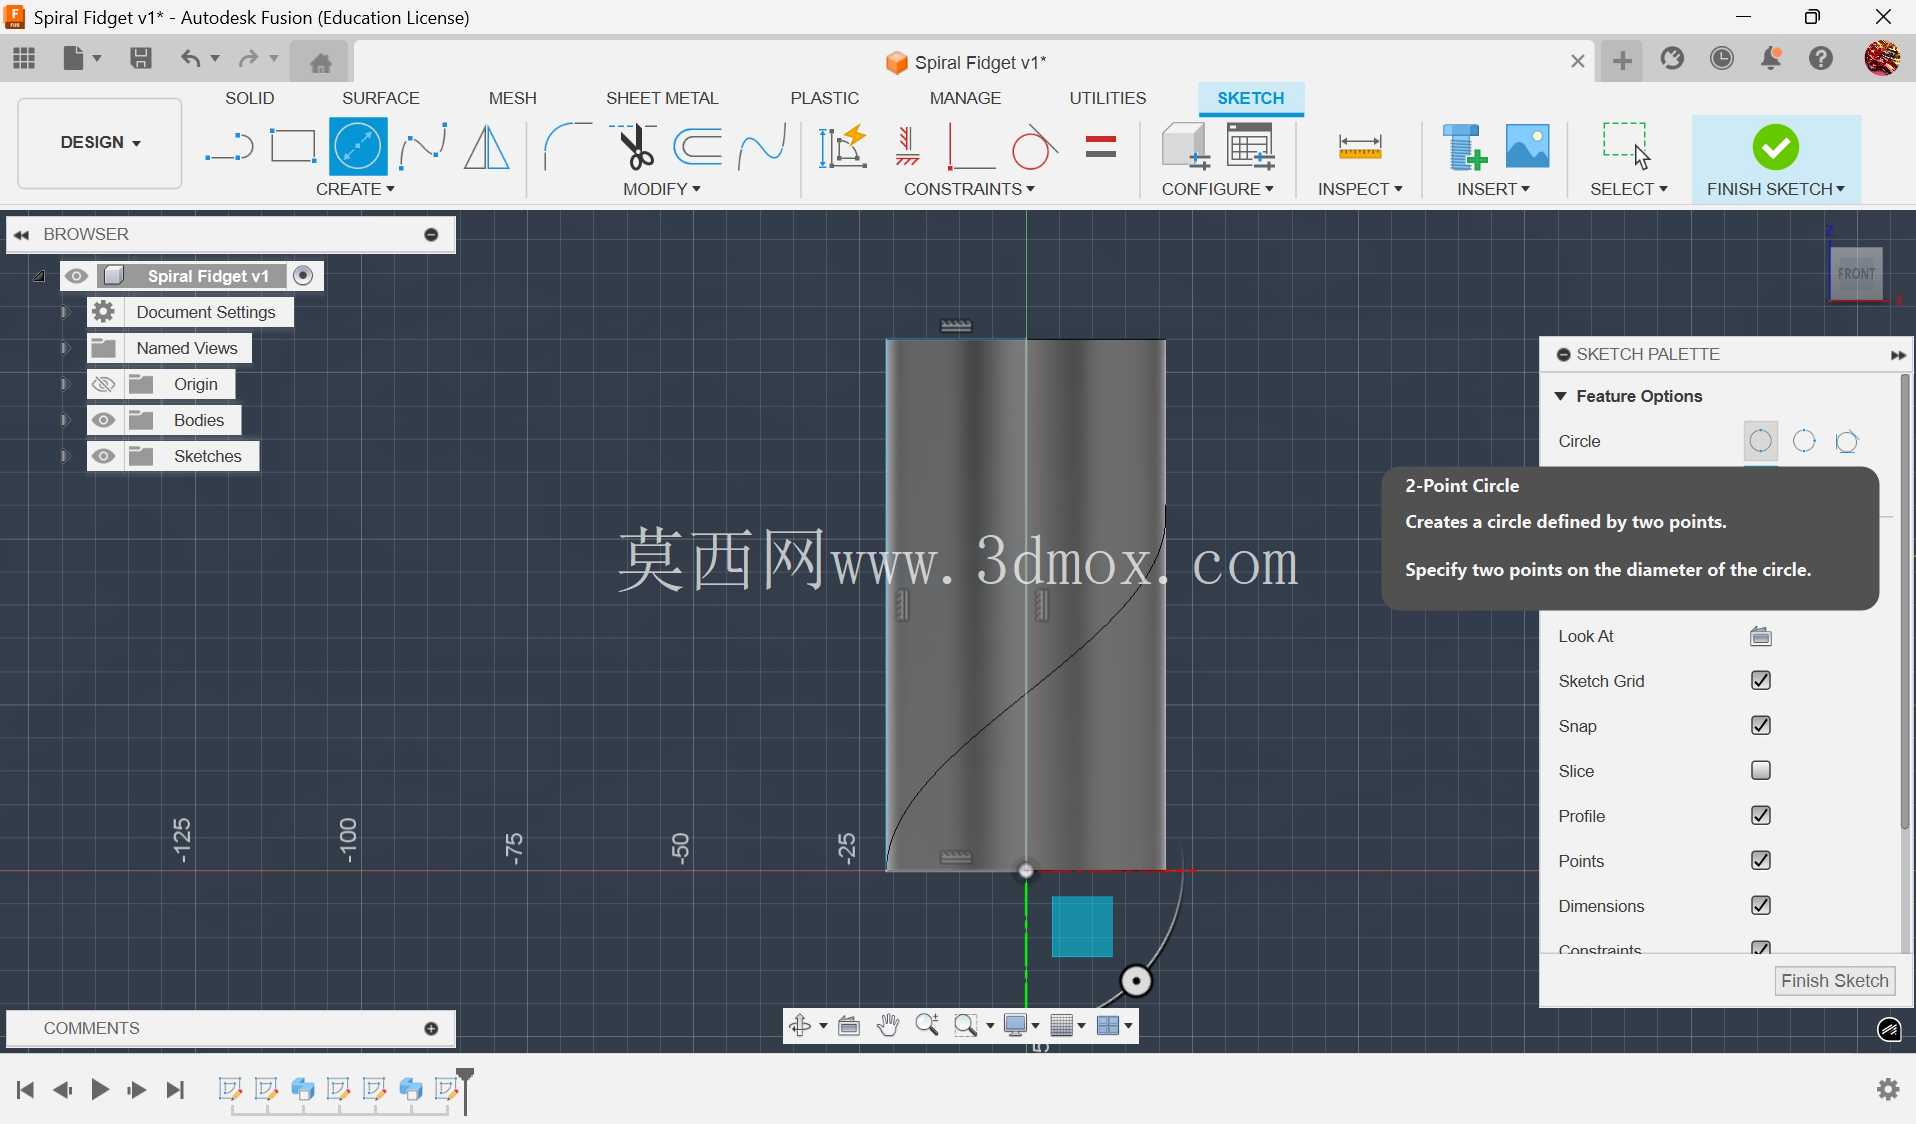
Task: Toggle the Points checkbox
Action: tap(1761, 861)
